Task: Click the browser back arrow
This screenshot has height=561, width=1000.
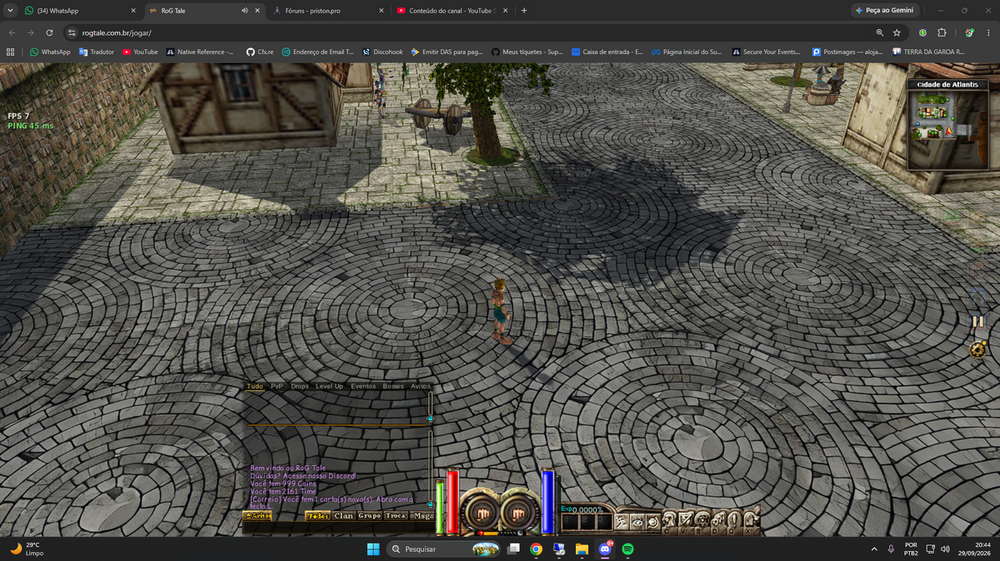Action: coord(11,33)
